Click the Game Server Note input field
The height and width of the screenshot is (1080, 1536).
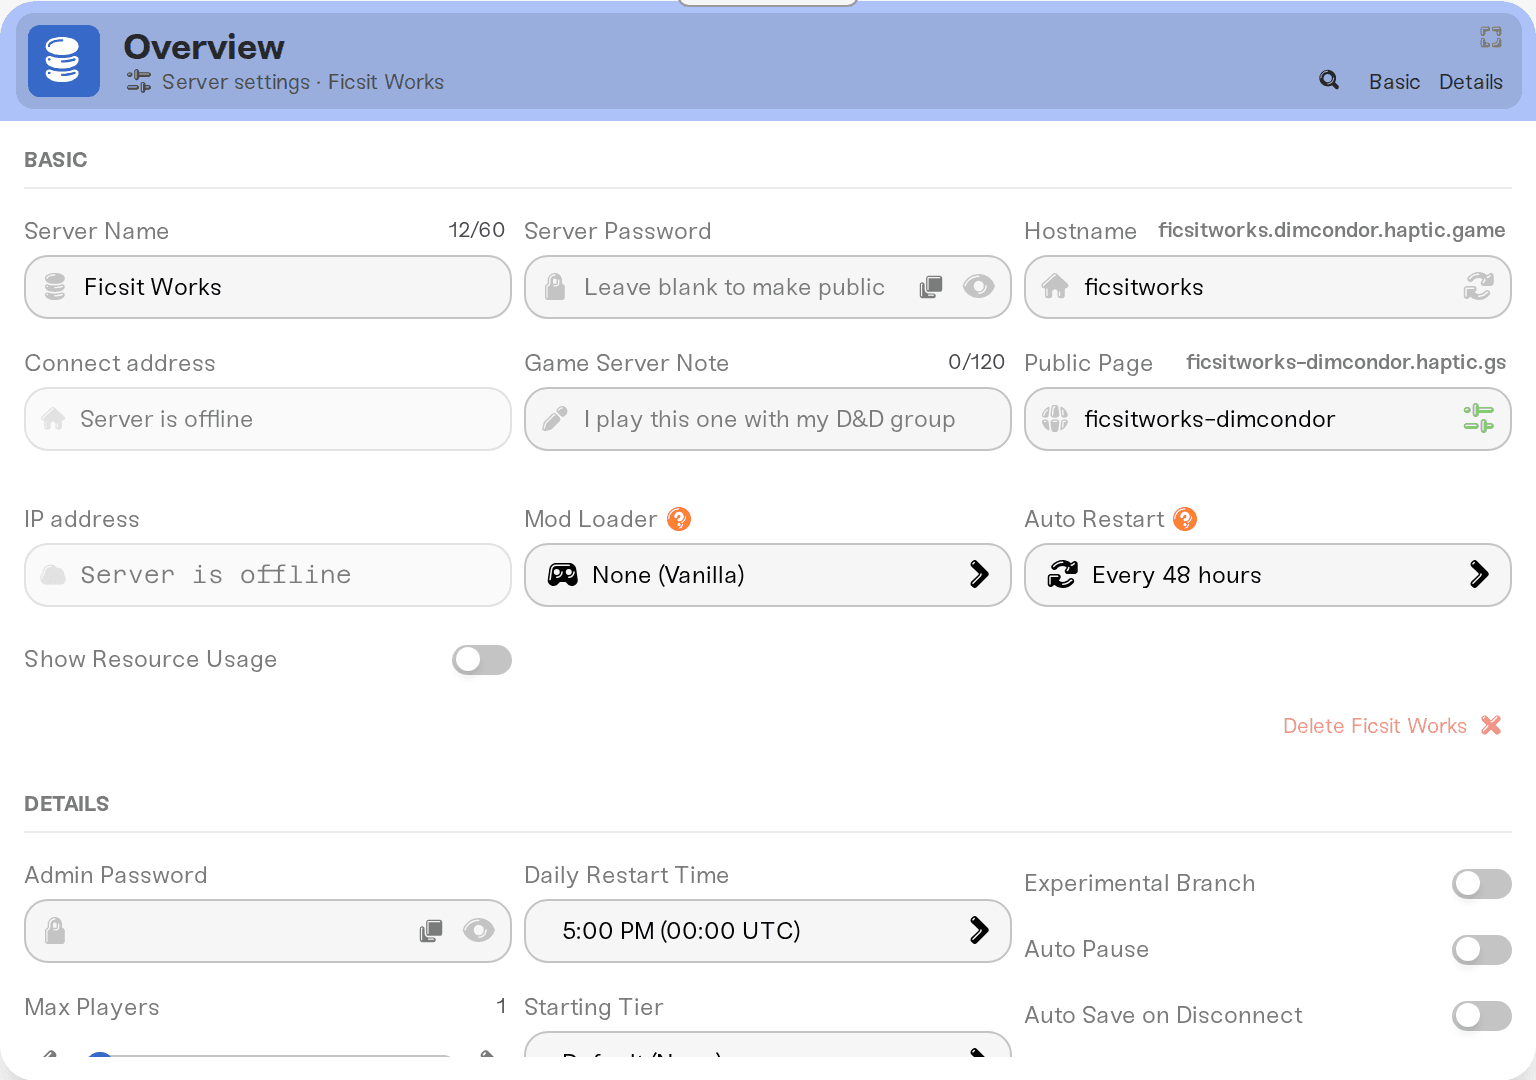(x=768, y=419)
